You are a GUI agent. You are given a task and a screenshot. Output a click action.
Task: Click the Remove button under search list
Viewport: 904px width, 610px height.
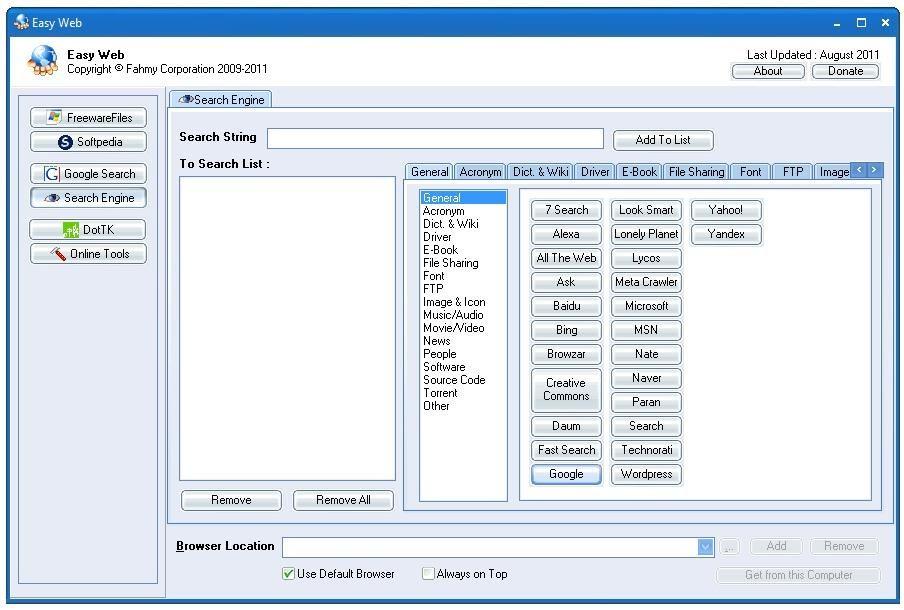[x=231, y=500]
